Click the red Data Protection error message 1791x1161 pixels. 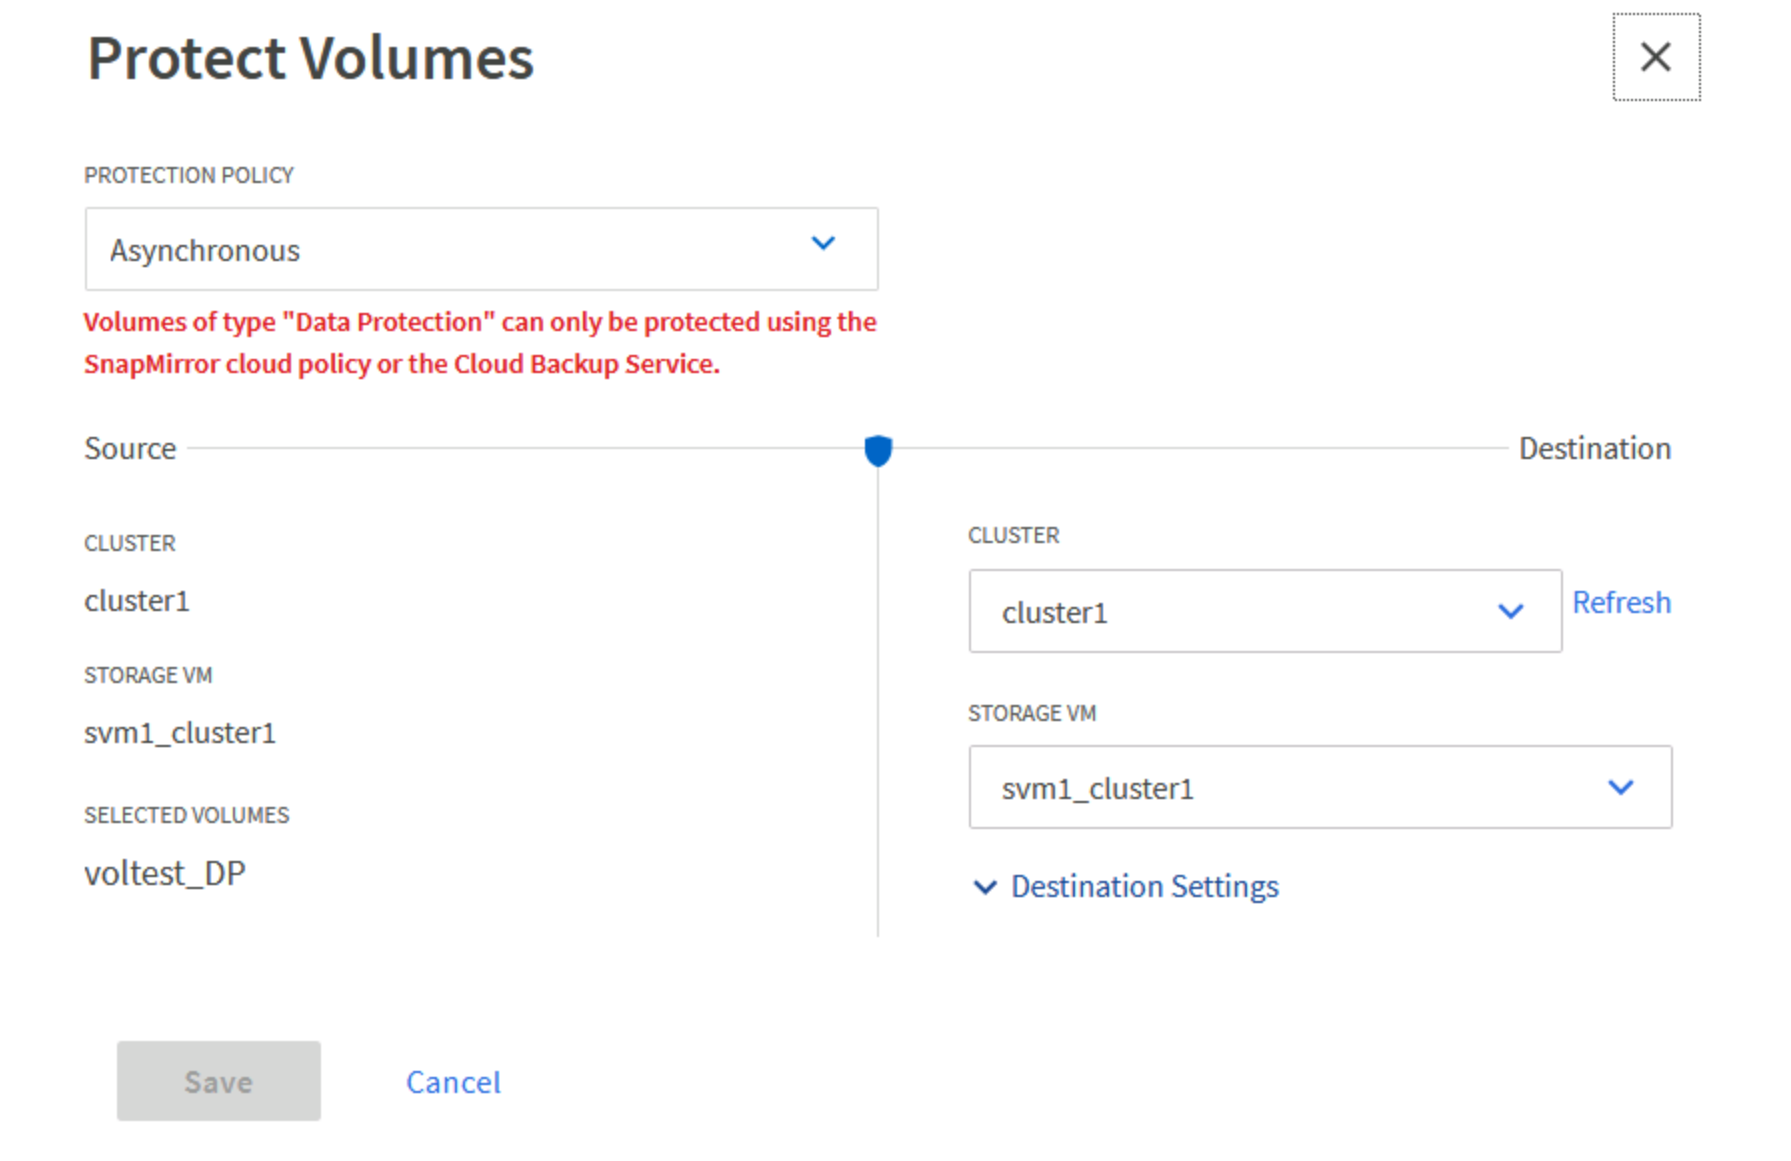pyautogui.click(x=480, y=343)
